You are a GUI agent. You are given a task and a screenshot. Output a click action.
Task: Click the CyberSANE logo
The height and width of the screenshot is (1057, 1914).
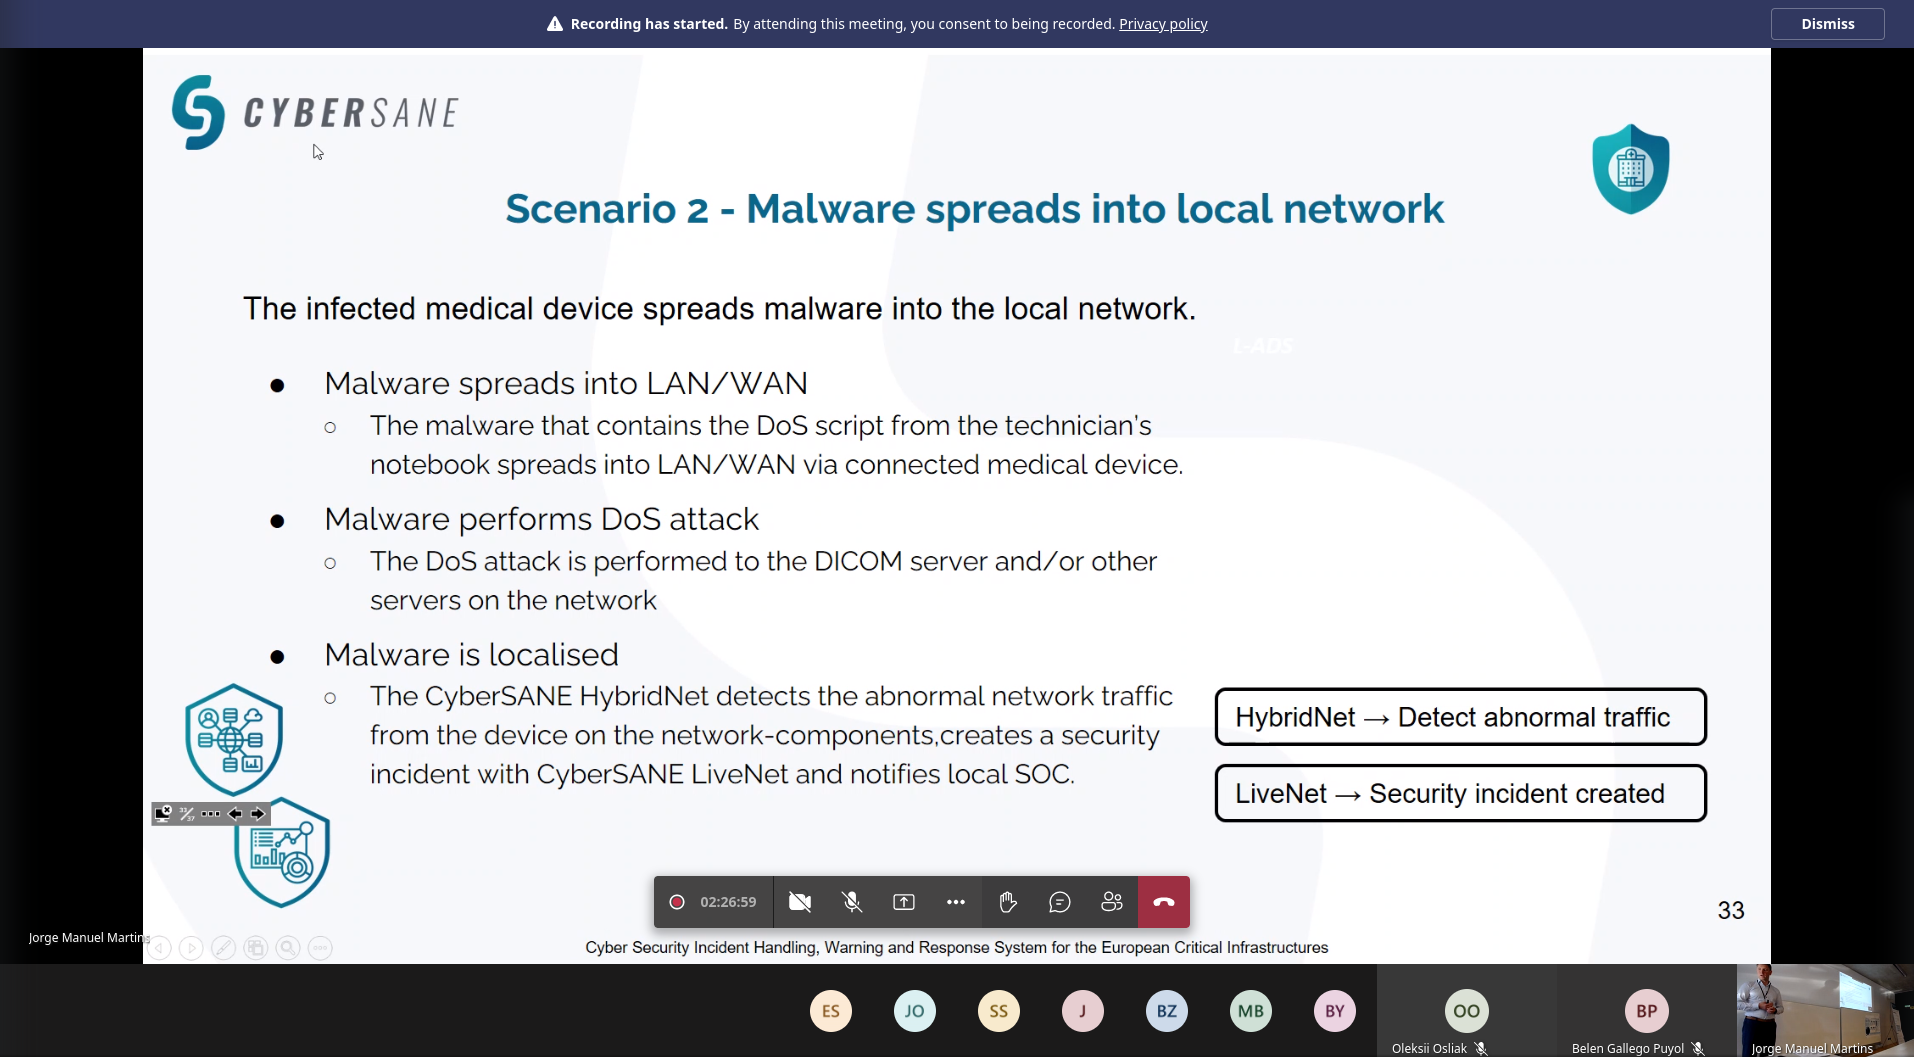(315, 112)
